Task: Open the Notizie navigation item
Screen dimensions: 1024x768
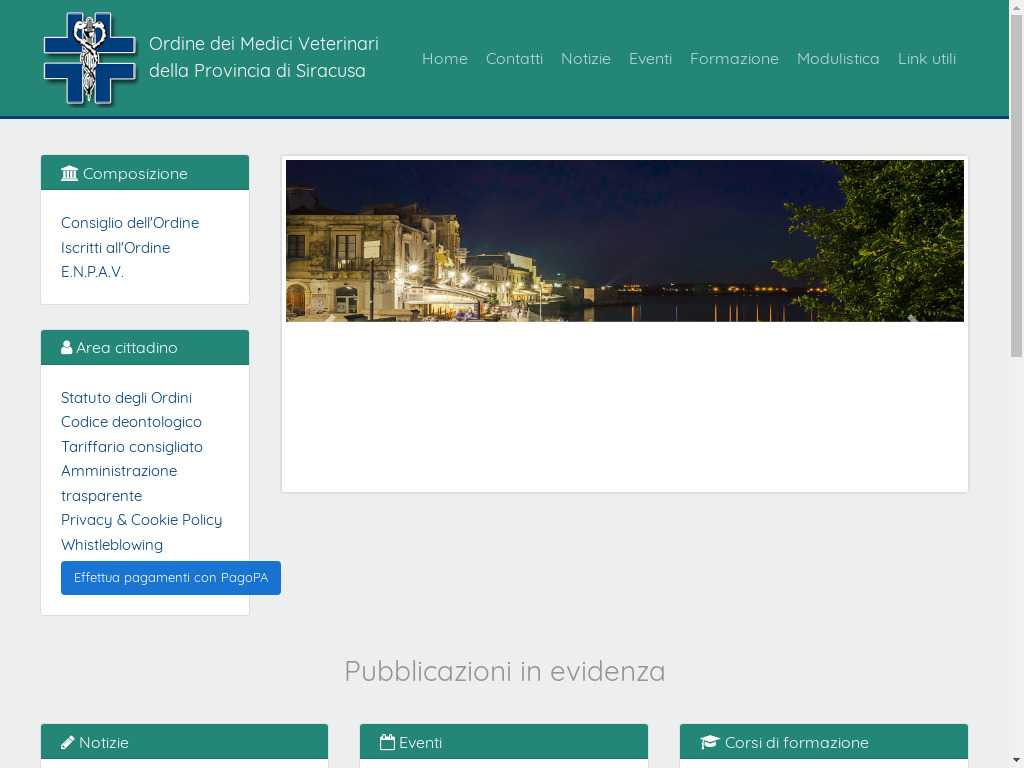Action: pos(586,59)
